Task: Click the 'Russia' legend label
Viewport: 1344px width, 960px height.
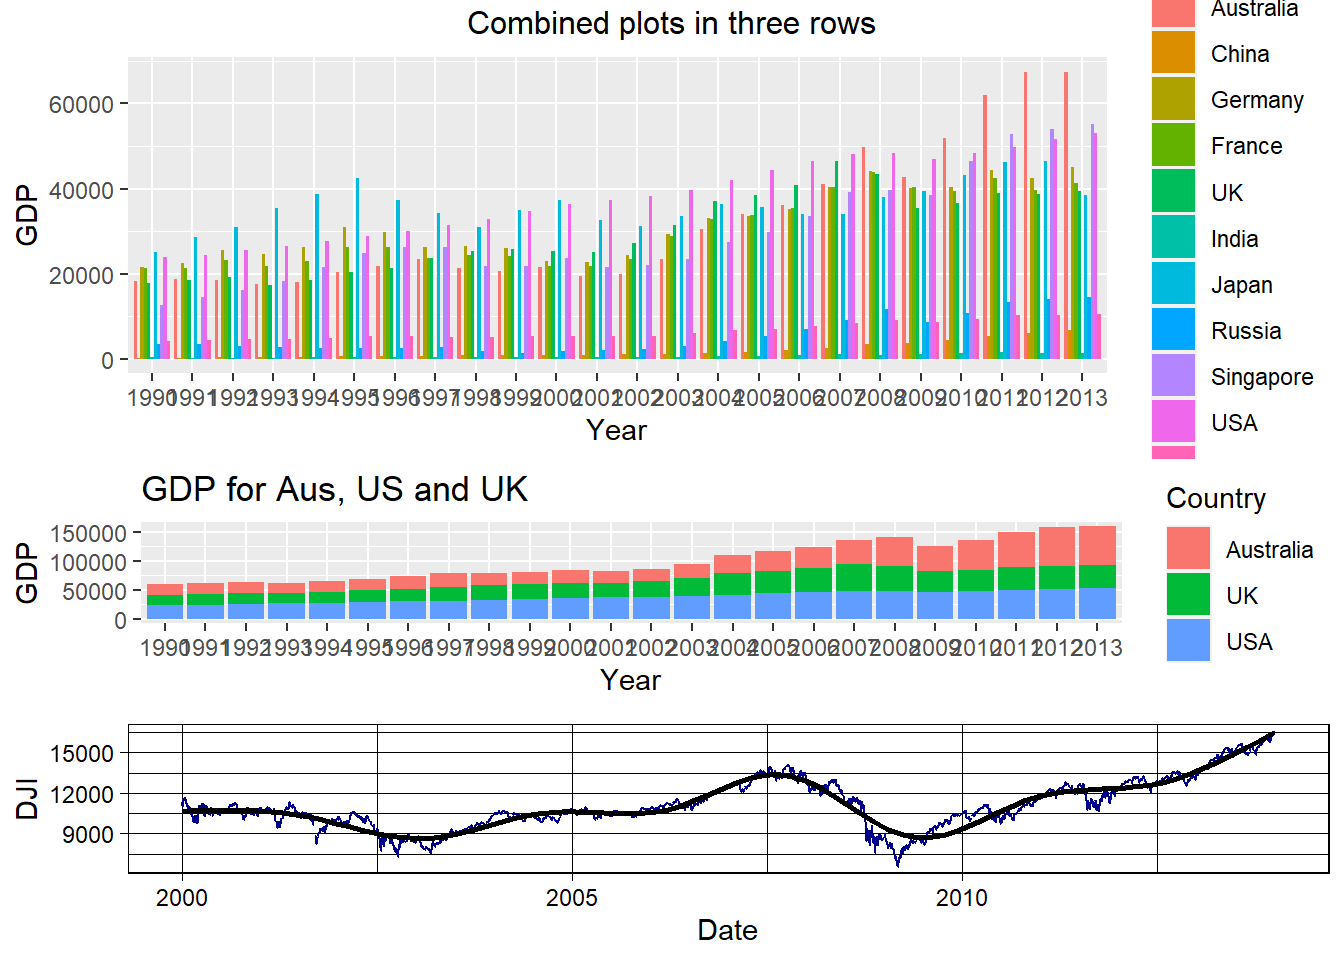Action: [x=1246, y=331]
